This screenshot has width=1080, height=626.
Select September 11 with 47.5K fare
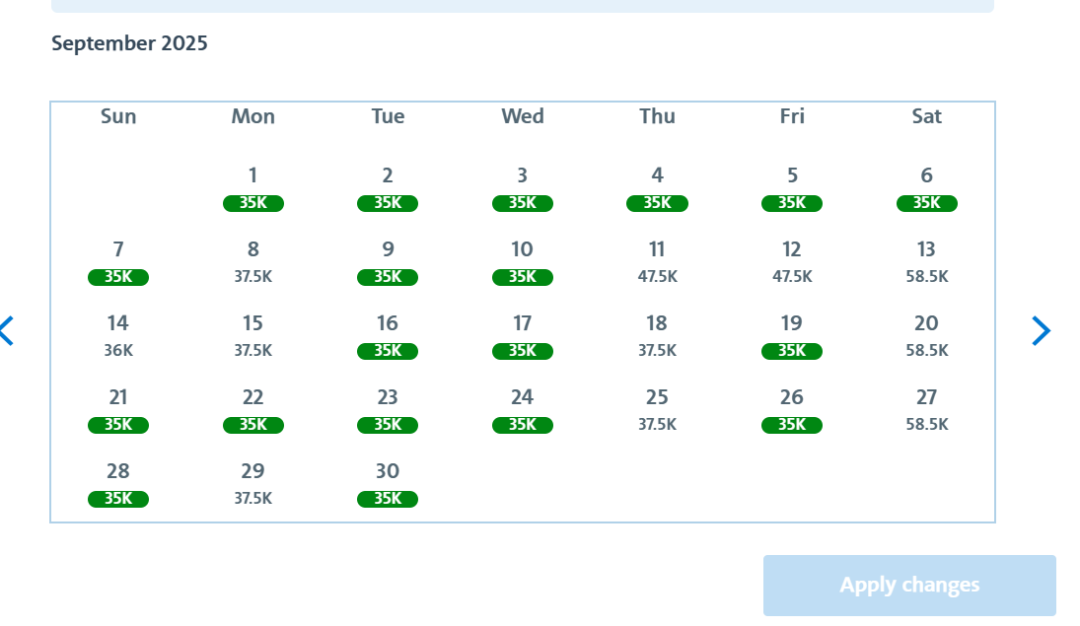coord(657,262)
